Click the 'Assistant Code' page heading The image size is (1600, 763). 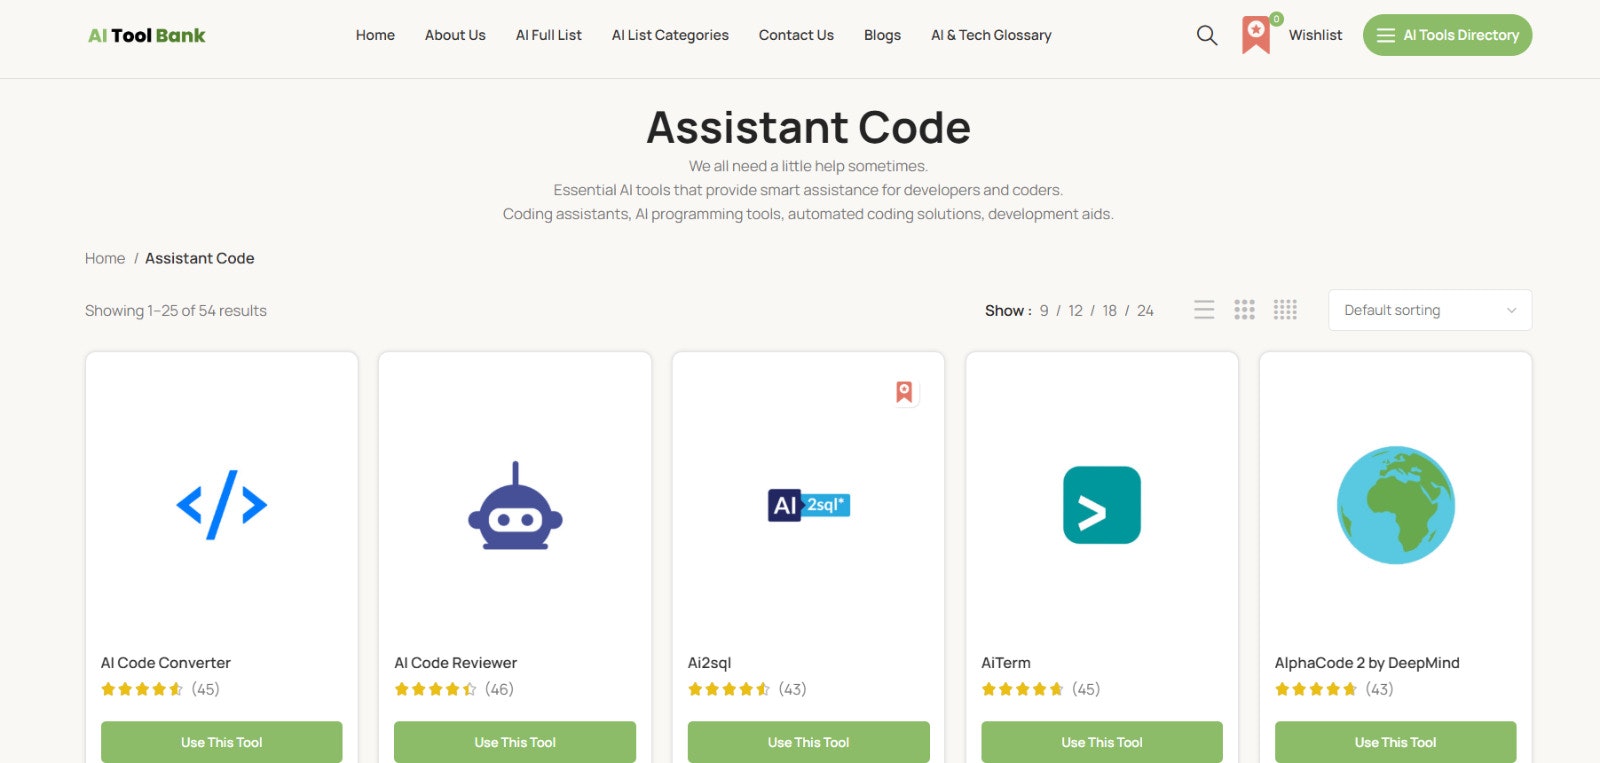click(x=808, y=127)
